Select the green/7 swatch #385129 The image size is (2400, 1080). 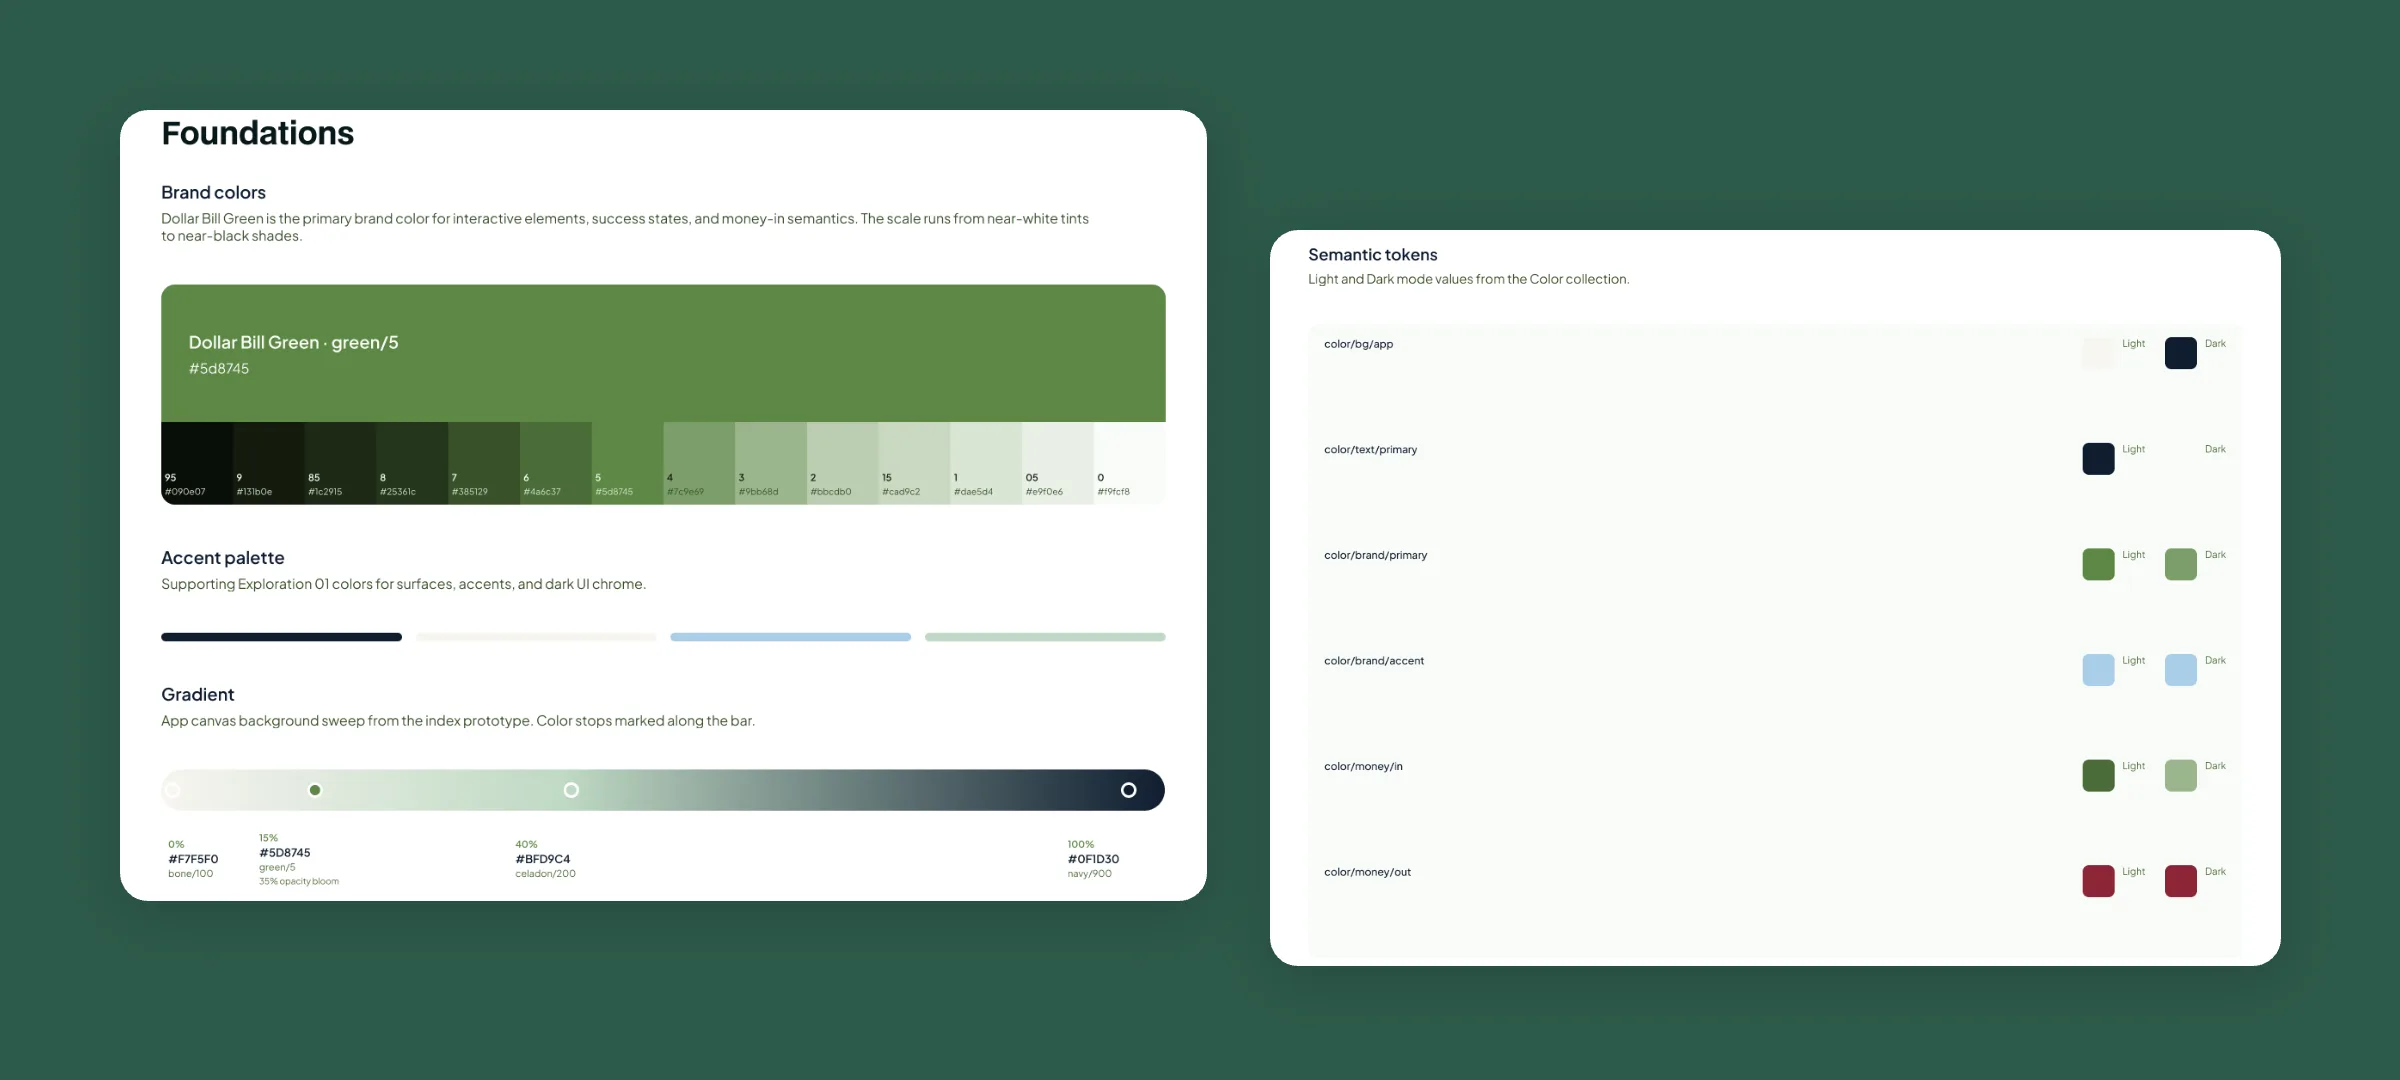pyautogui.click(x=484, y=463)
